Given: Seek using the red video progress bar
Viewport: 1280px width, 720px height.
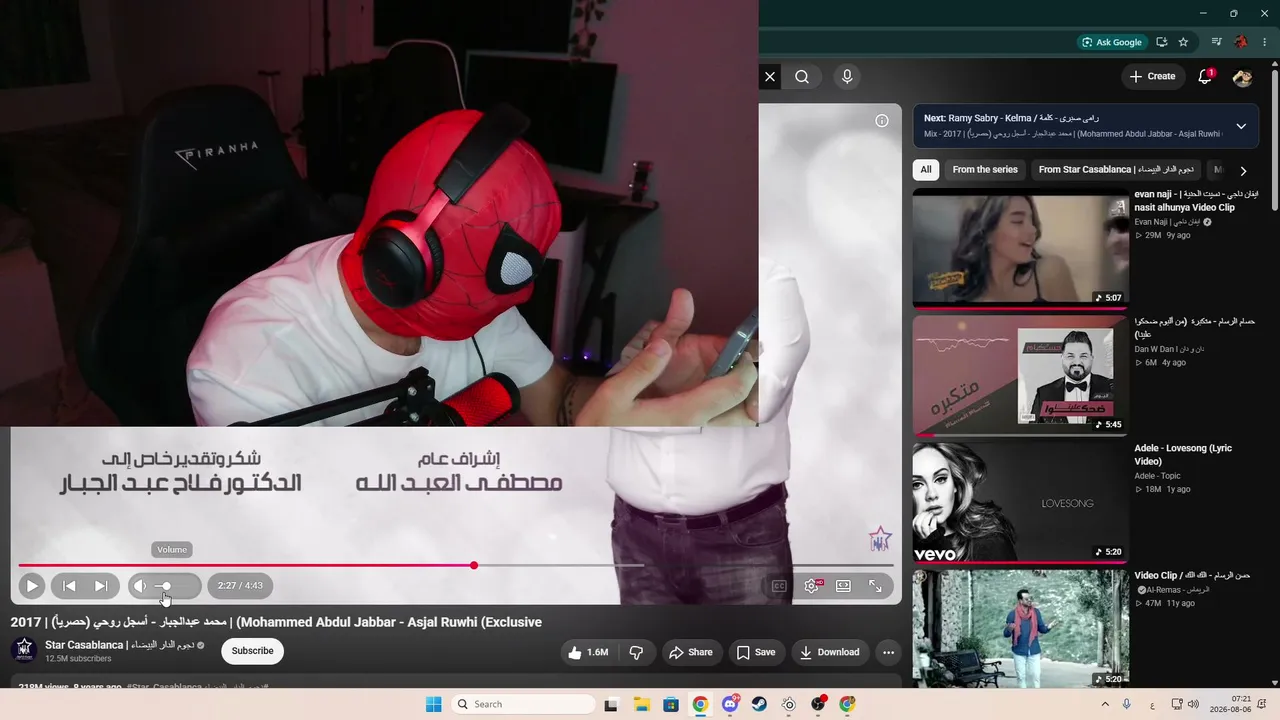Looking at the screenshot, I should [x=455, y=566].
